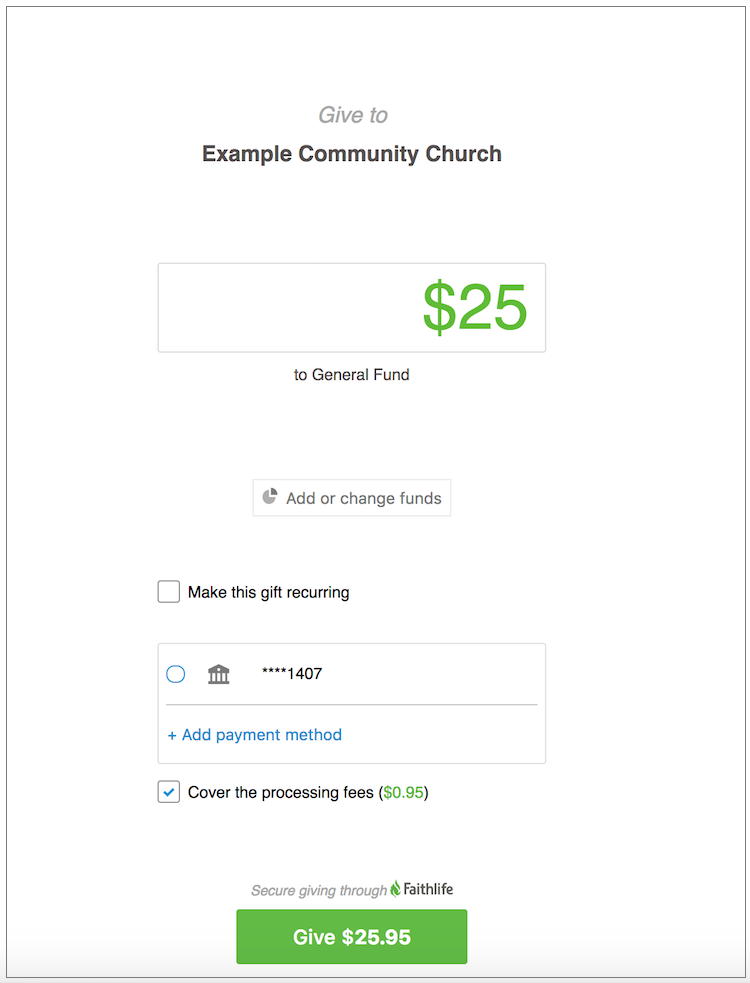Click the ****1407 account number text

click(292, 674)
